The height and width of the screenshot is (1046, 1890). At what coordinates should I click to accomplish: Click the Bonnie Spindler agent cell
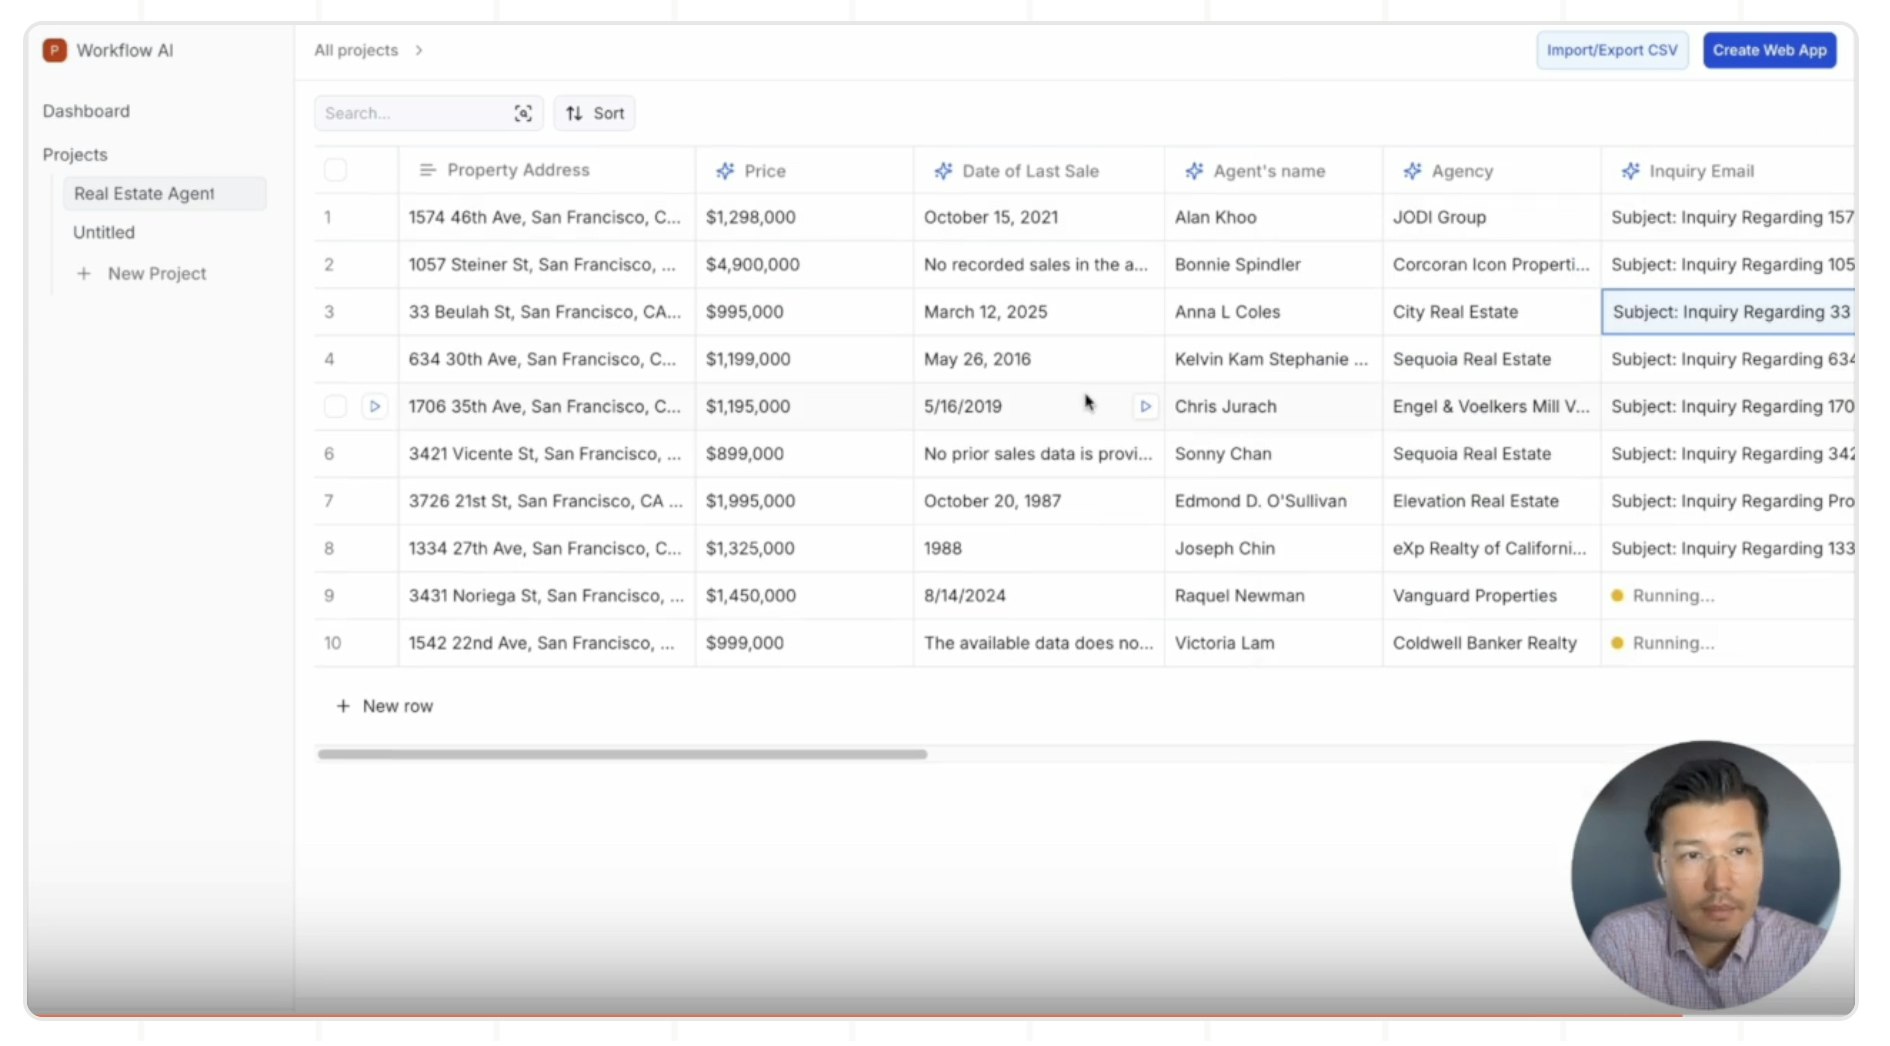click(x=1274, y=264)
